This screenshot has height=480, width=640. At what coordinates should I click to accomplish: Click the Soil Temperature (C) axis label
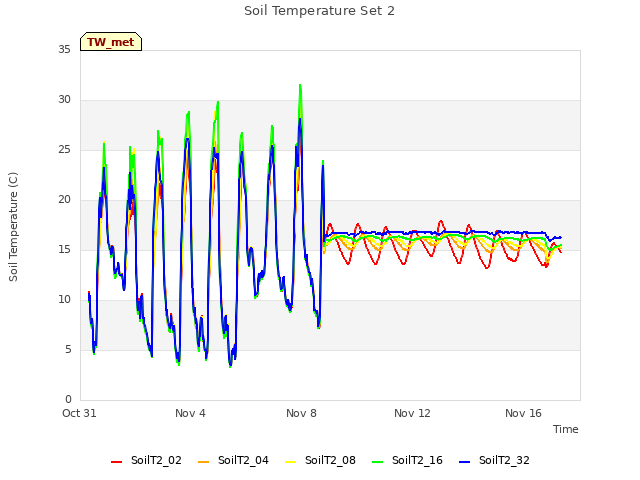click(13, 227)
